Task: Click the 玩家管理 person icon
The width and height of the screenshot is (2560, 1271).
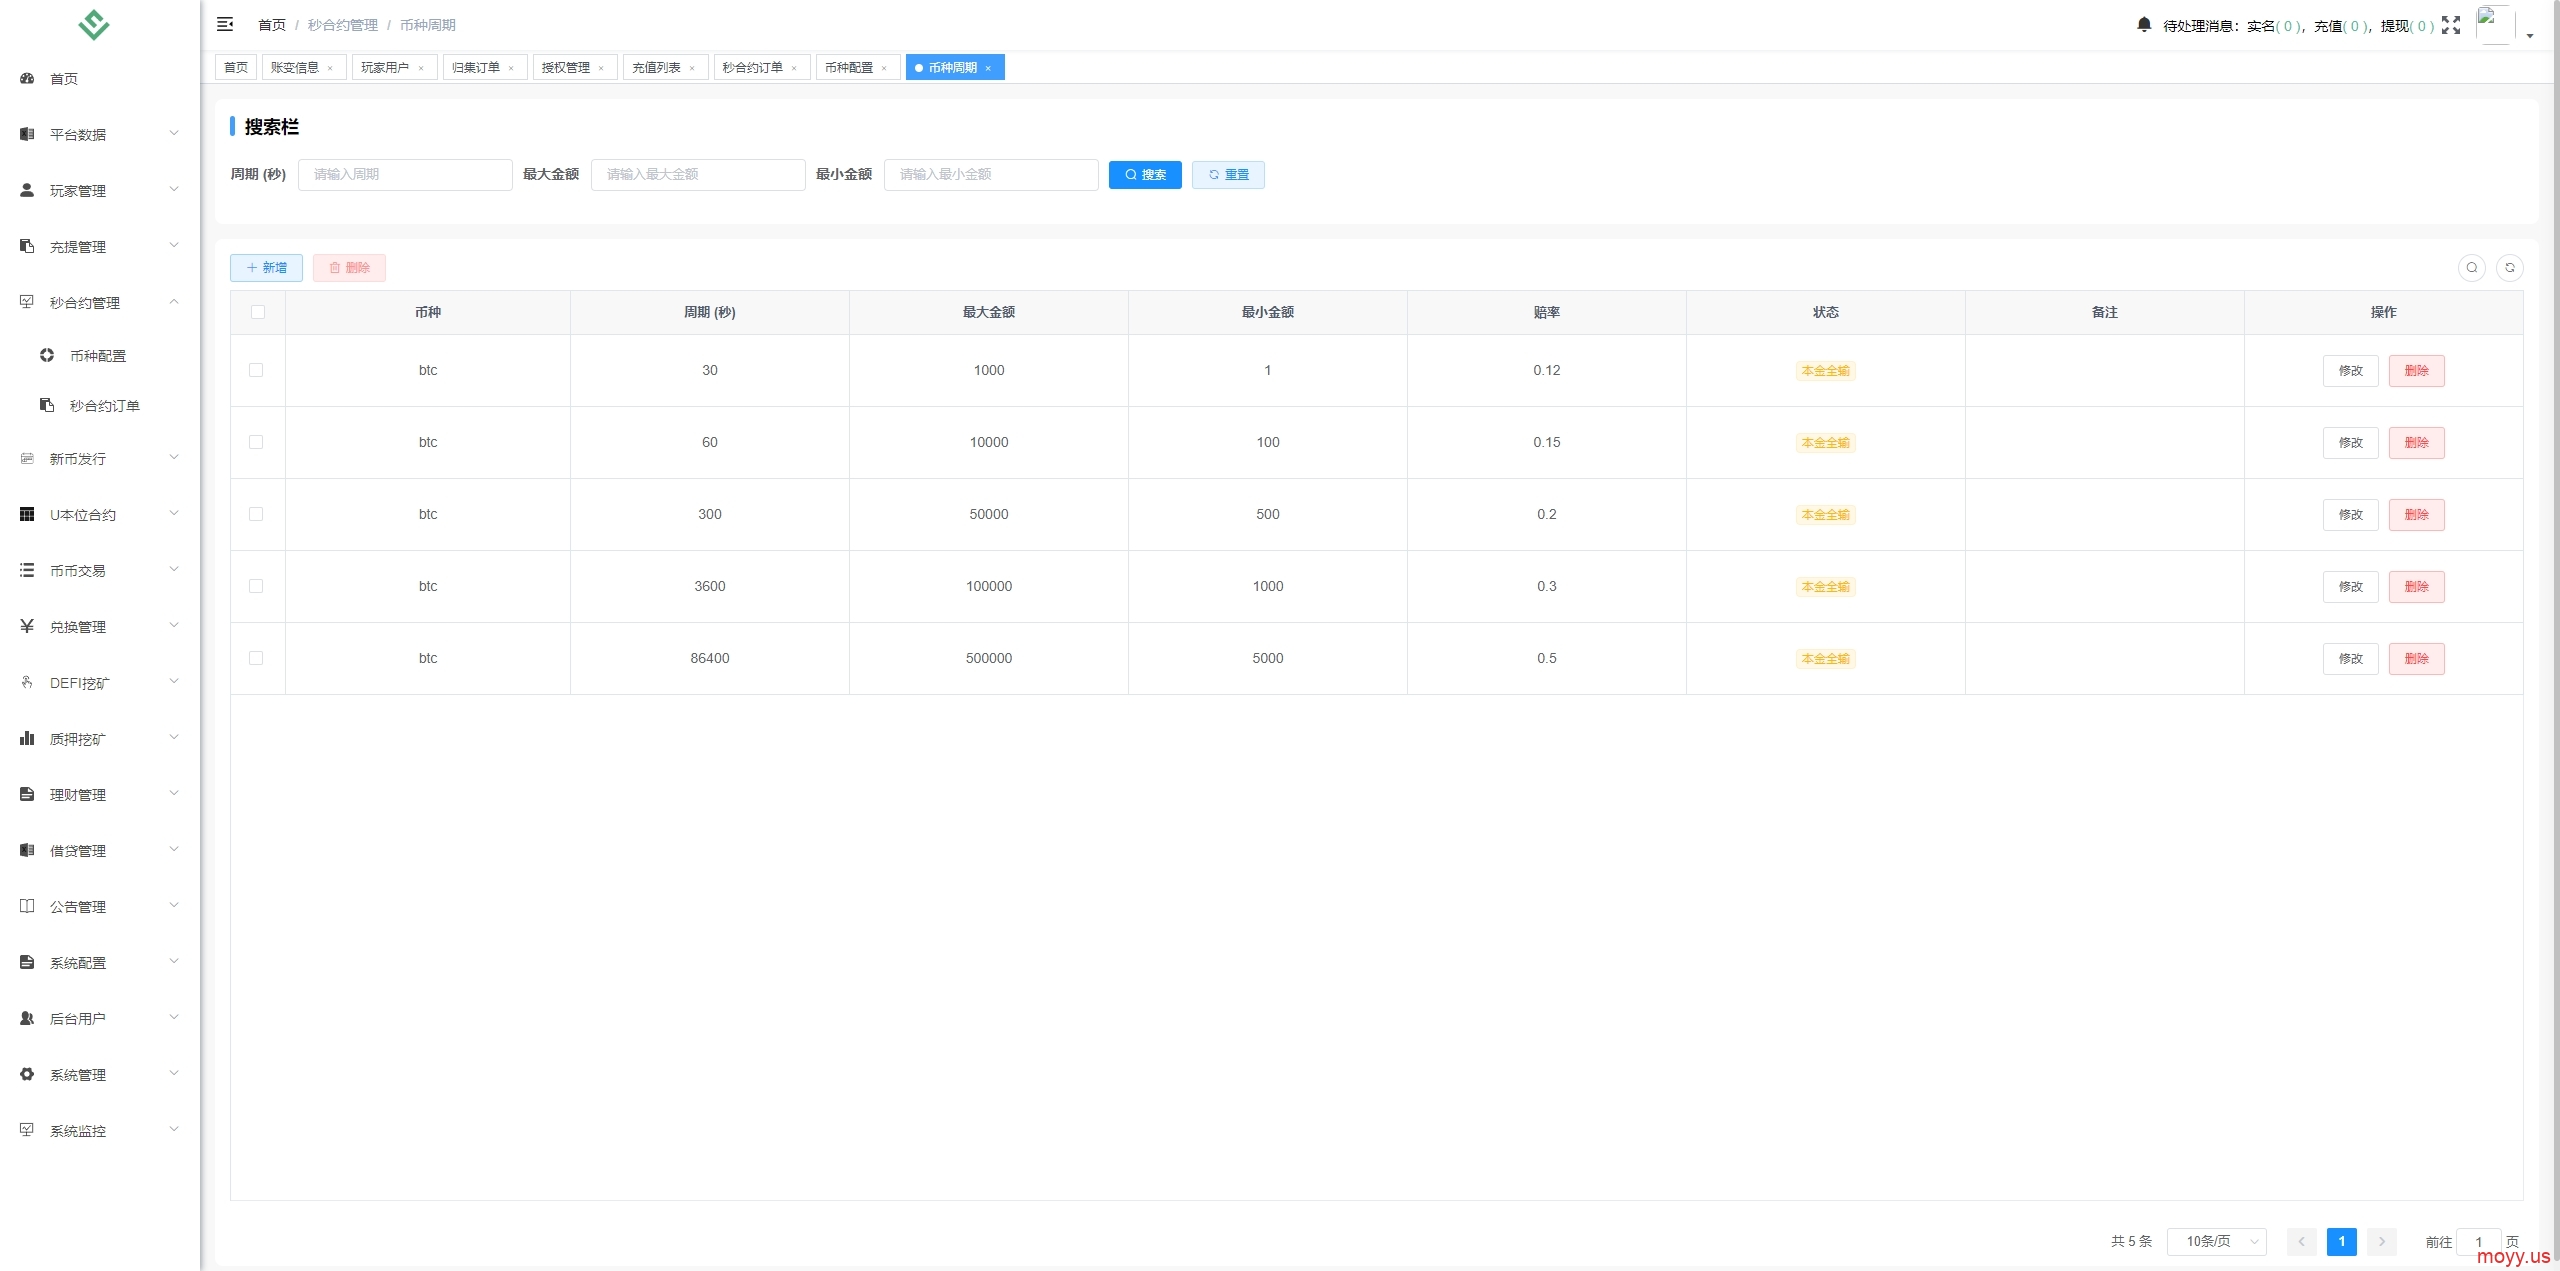Action: pos(27,190)
